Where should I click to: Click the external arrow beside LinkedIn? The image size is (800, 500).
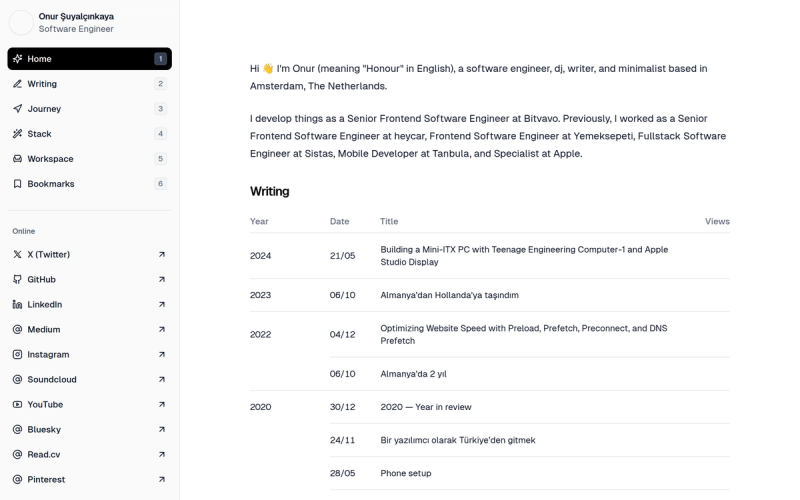(x=162, y=304)
